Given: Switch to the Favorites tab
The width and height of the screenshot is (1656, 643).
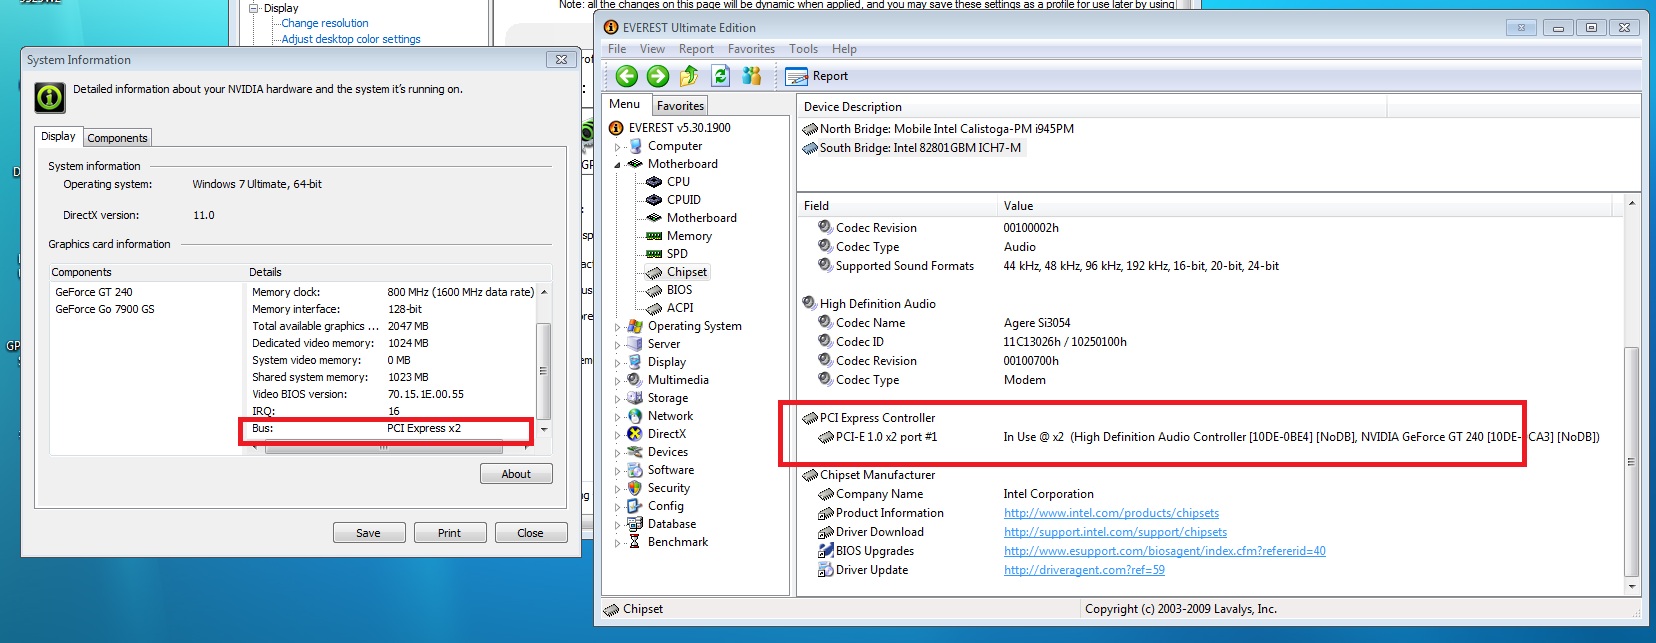Looking at the screenshot, I should pos(680,106).
